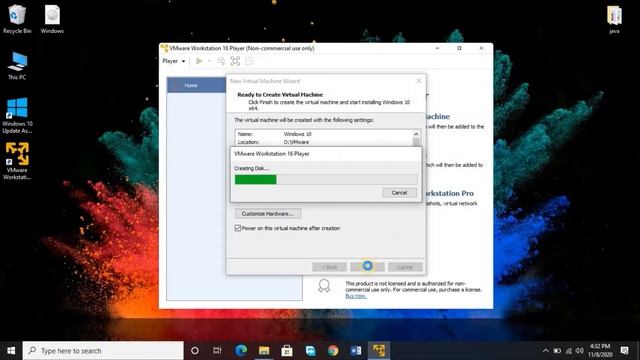Click the Unity mode toolbar icon
The width and height of the screenshot is (640, 360).
pos(249,61)
